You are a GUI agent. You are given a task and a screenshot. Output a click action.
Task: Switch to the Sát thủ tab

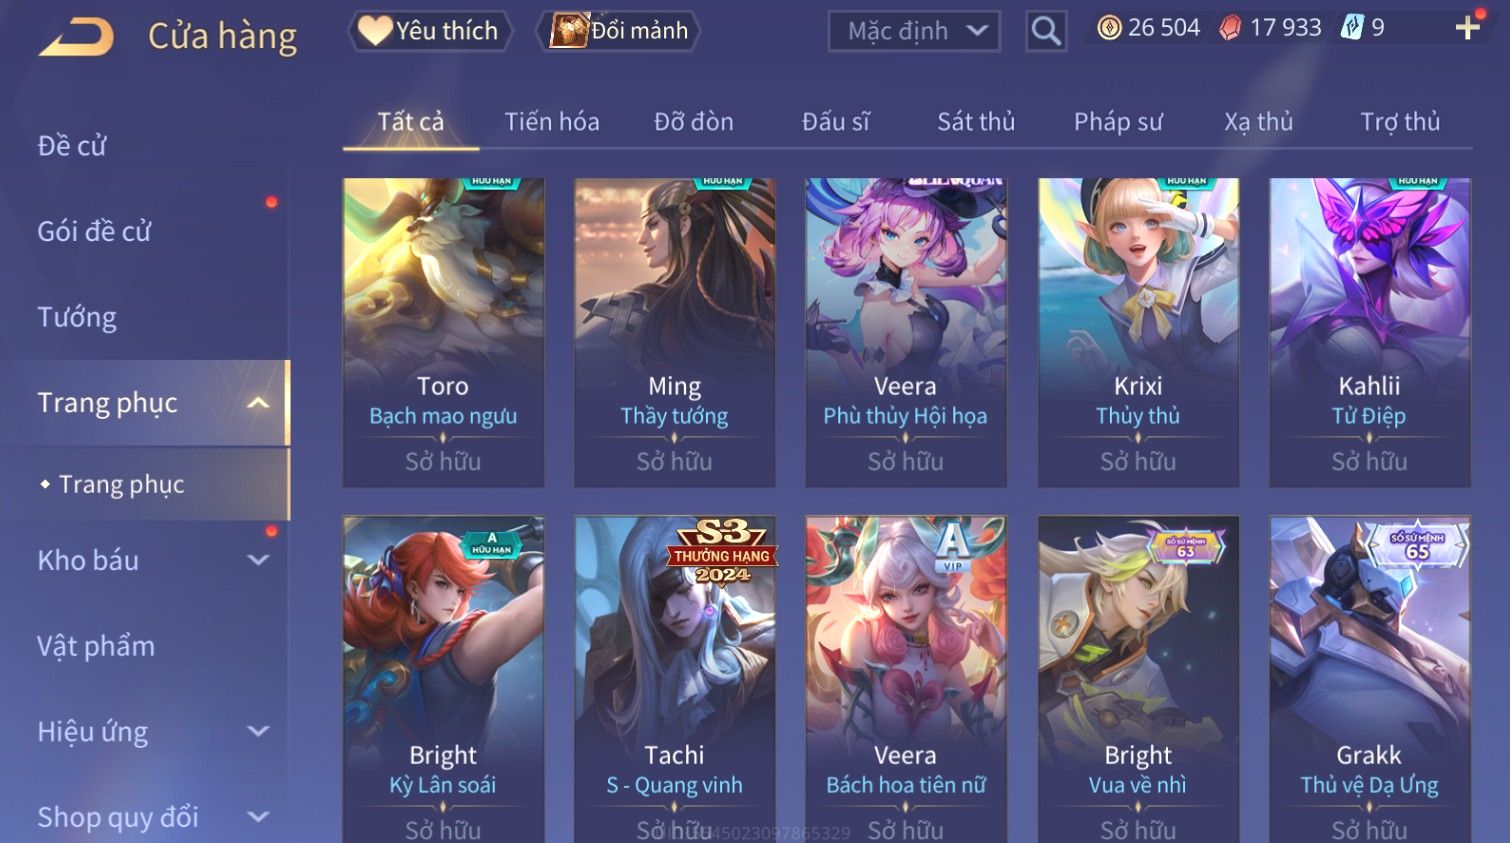pos(976,122)
